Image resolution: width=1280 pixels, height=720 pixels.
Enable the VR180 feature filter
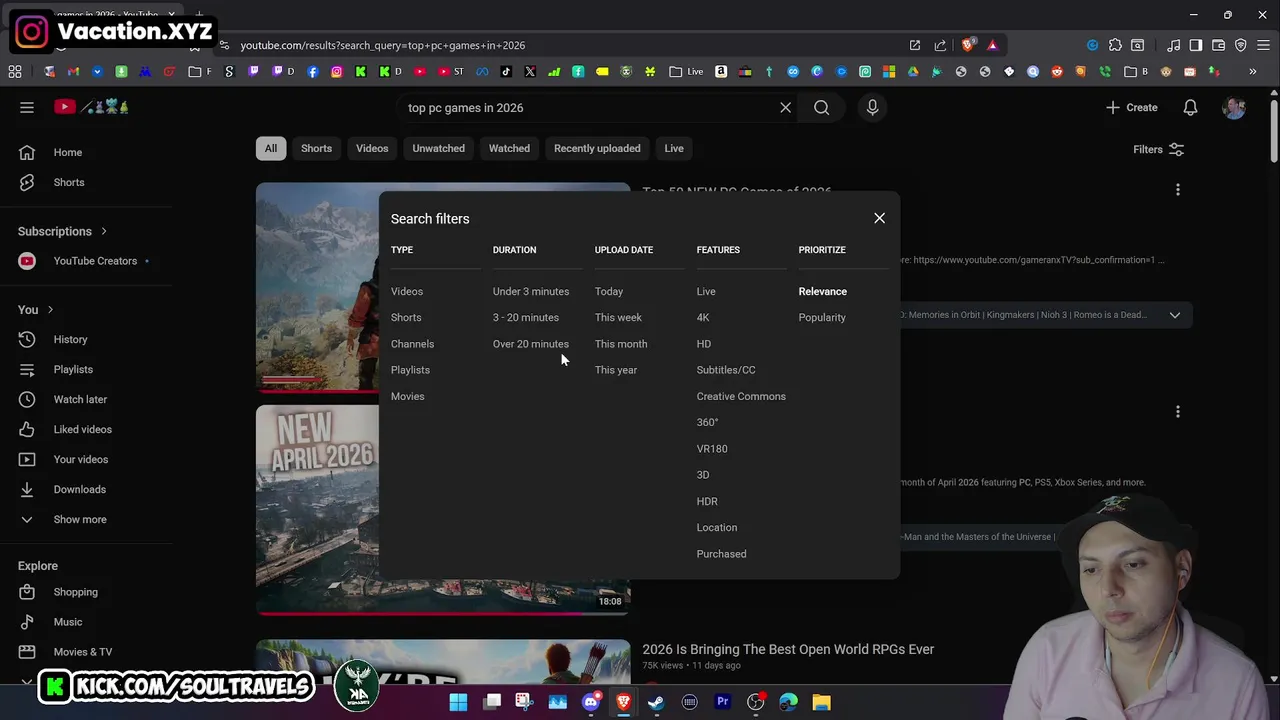click(712, 449)
